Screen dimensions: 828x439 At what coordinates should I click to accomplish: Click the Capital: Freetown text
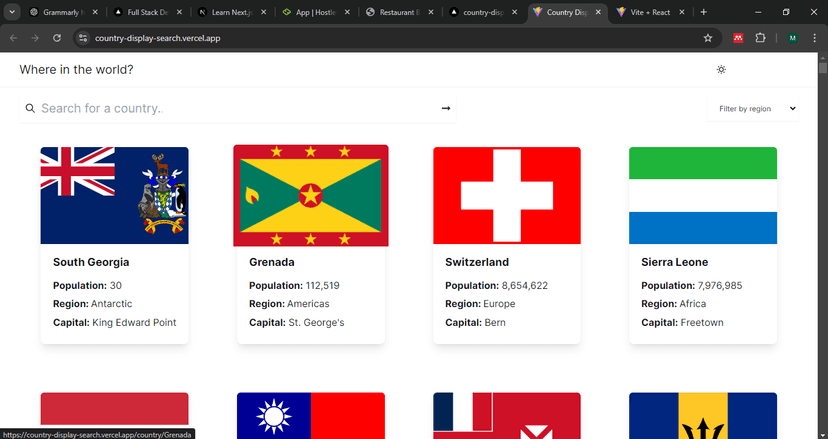point(682,323)
